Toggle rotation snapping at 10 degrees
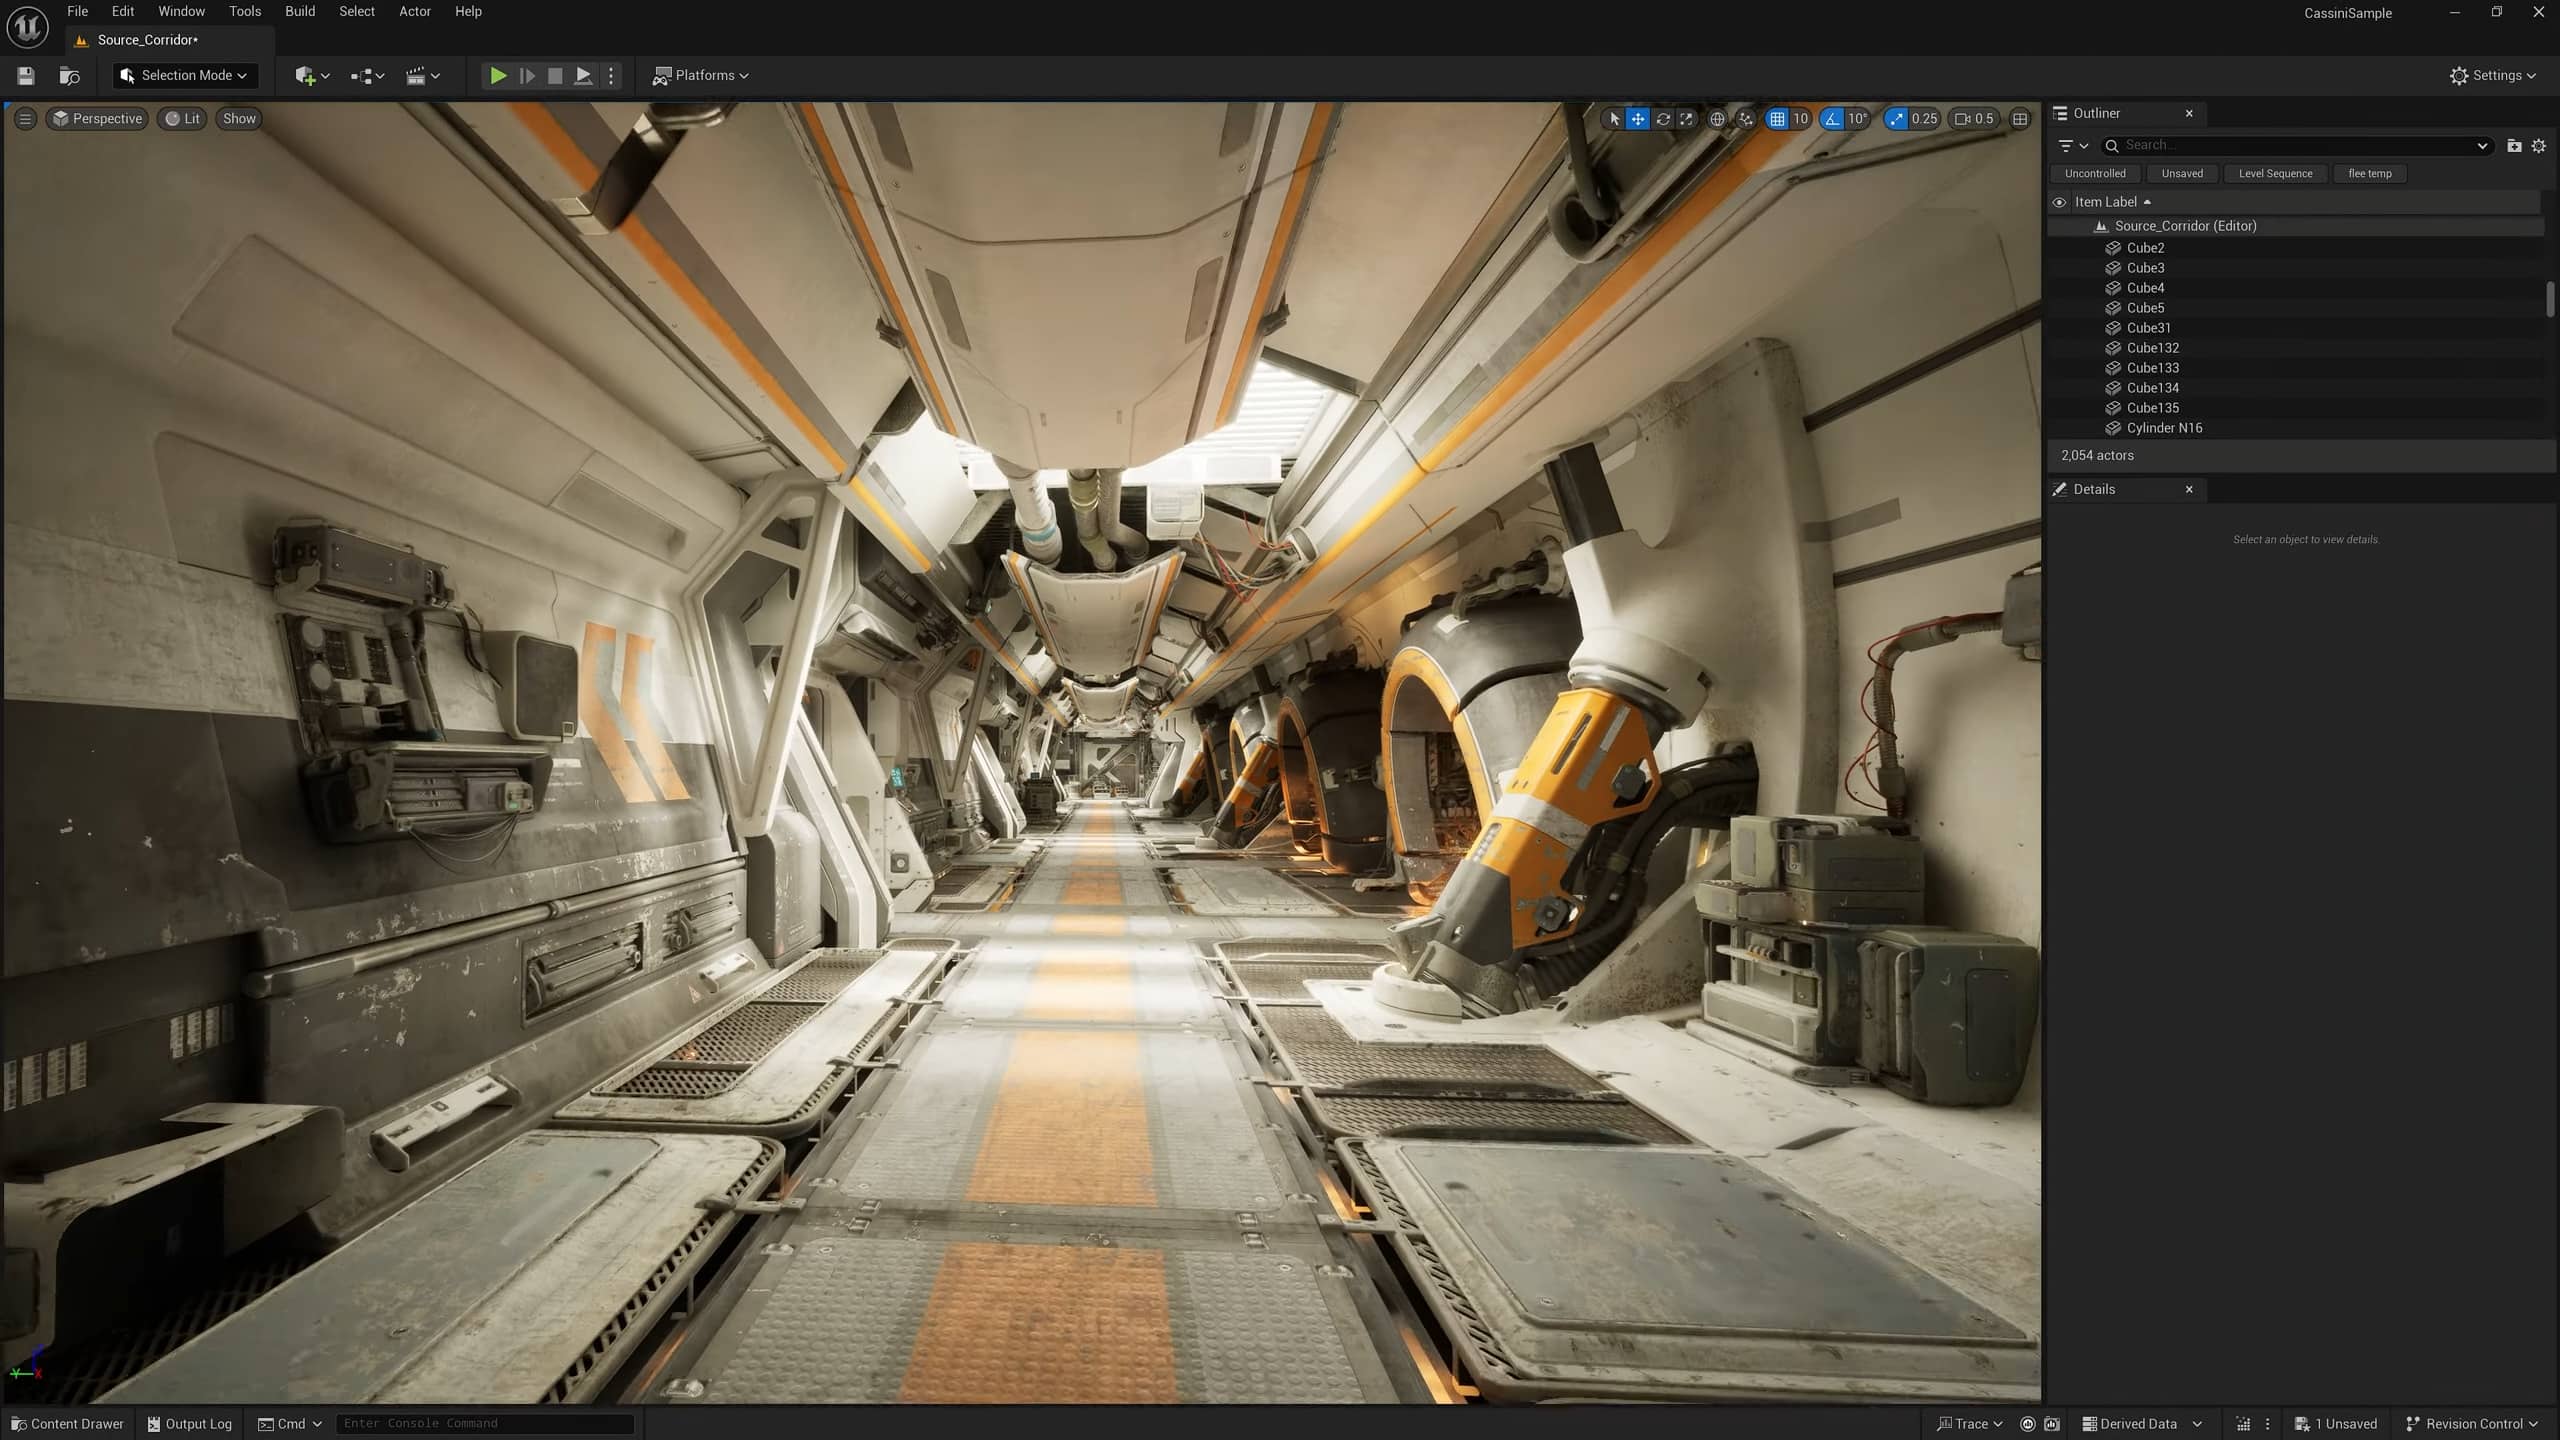Image resolution: width=2560 pixels, height=1440 pixels. click(x=1830, y=118)
